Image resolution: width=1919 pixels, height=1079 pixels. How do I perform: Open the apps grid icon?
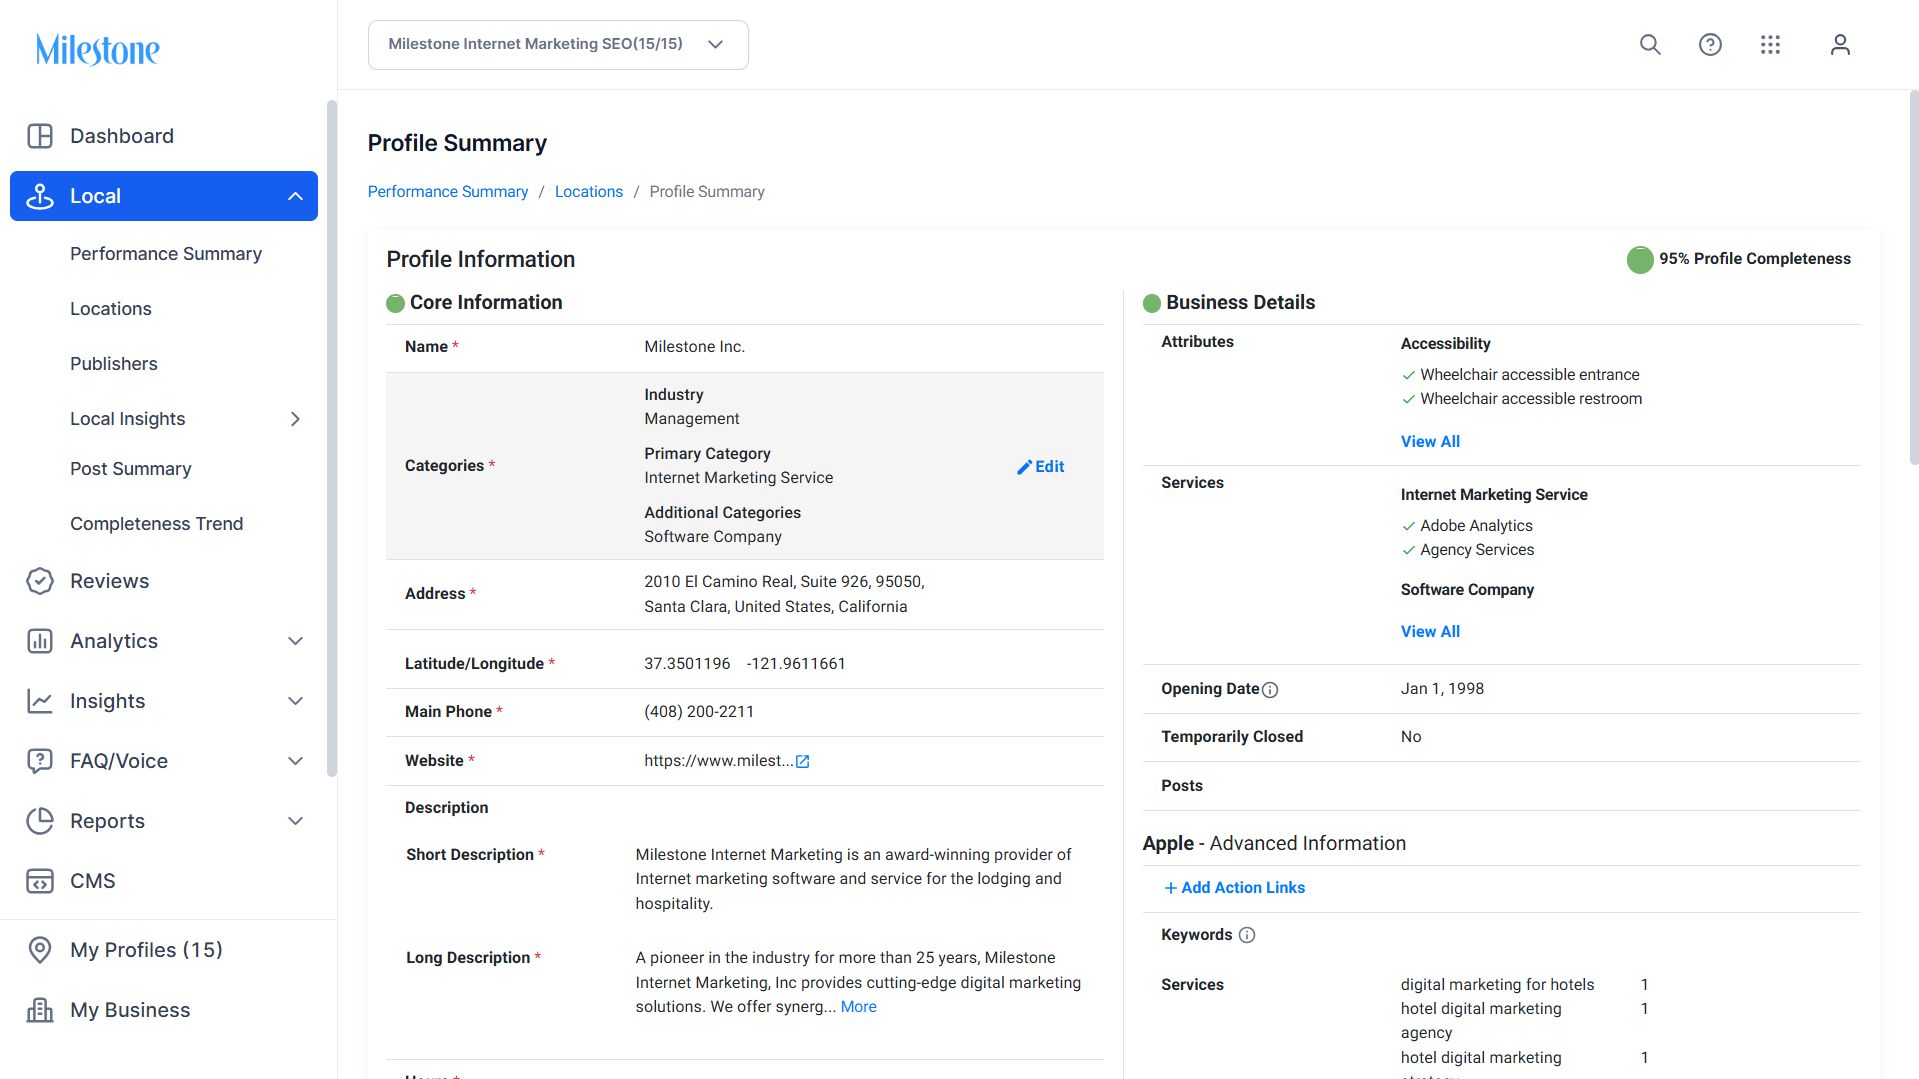[x=1770, y=45]
